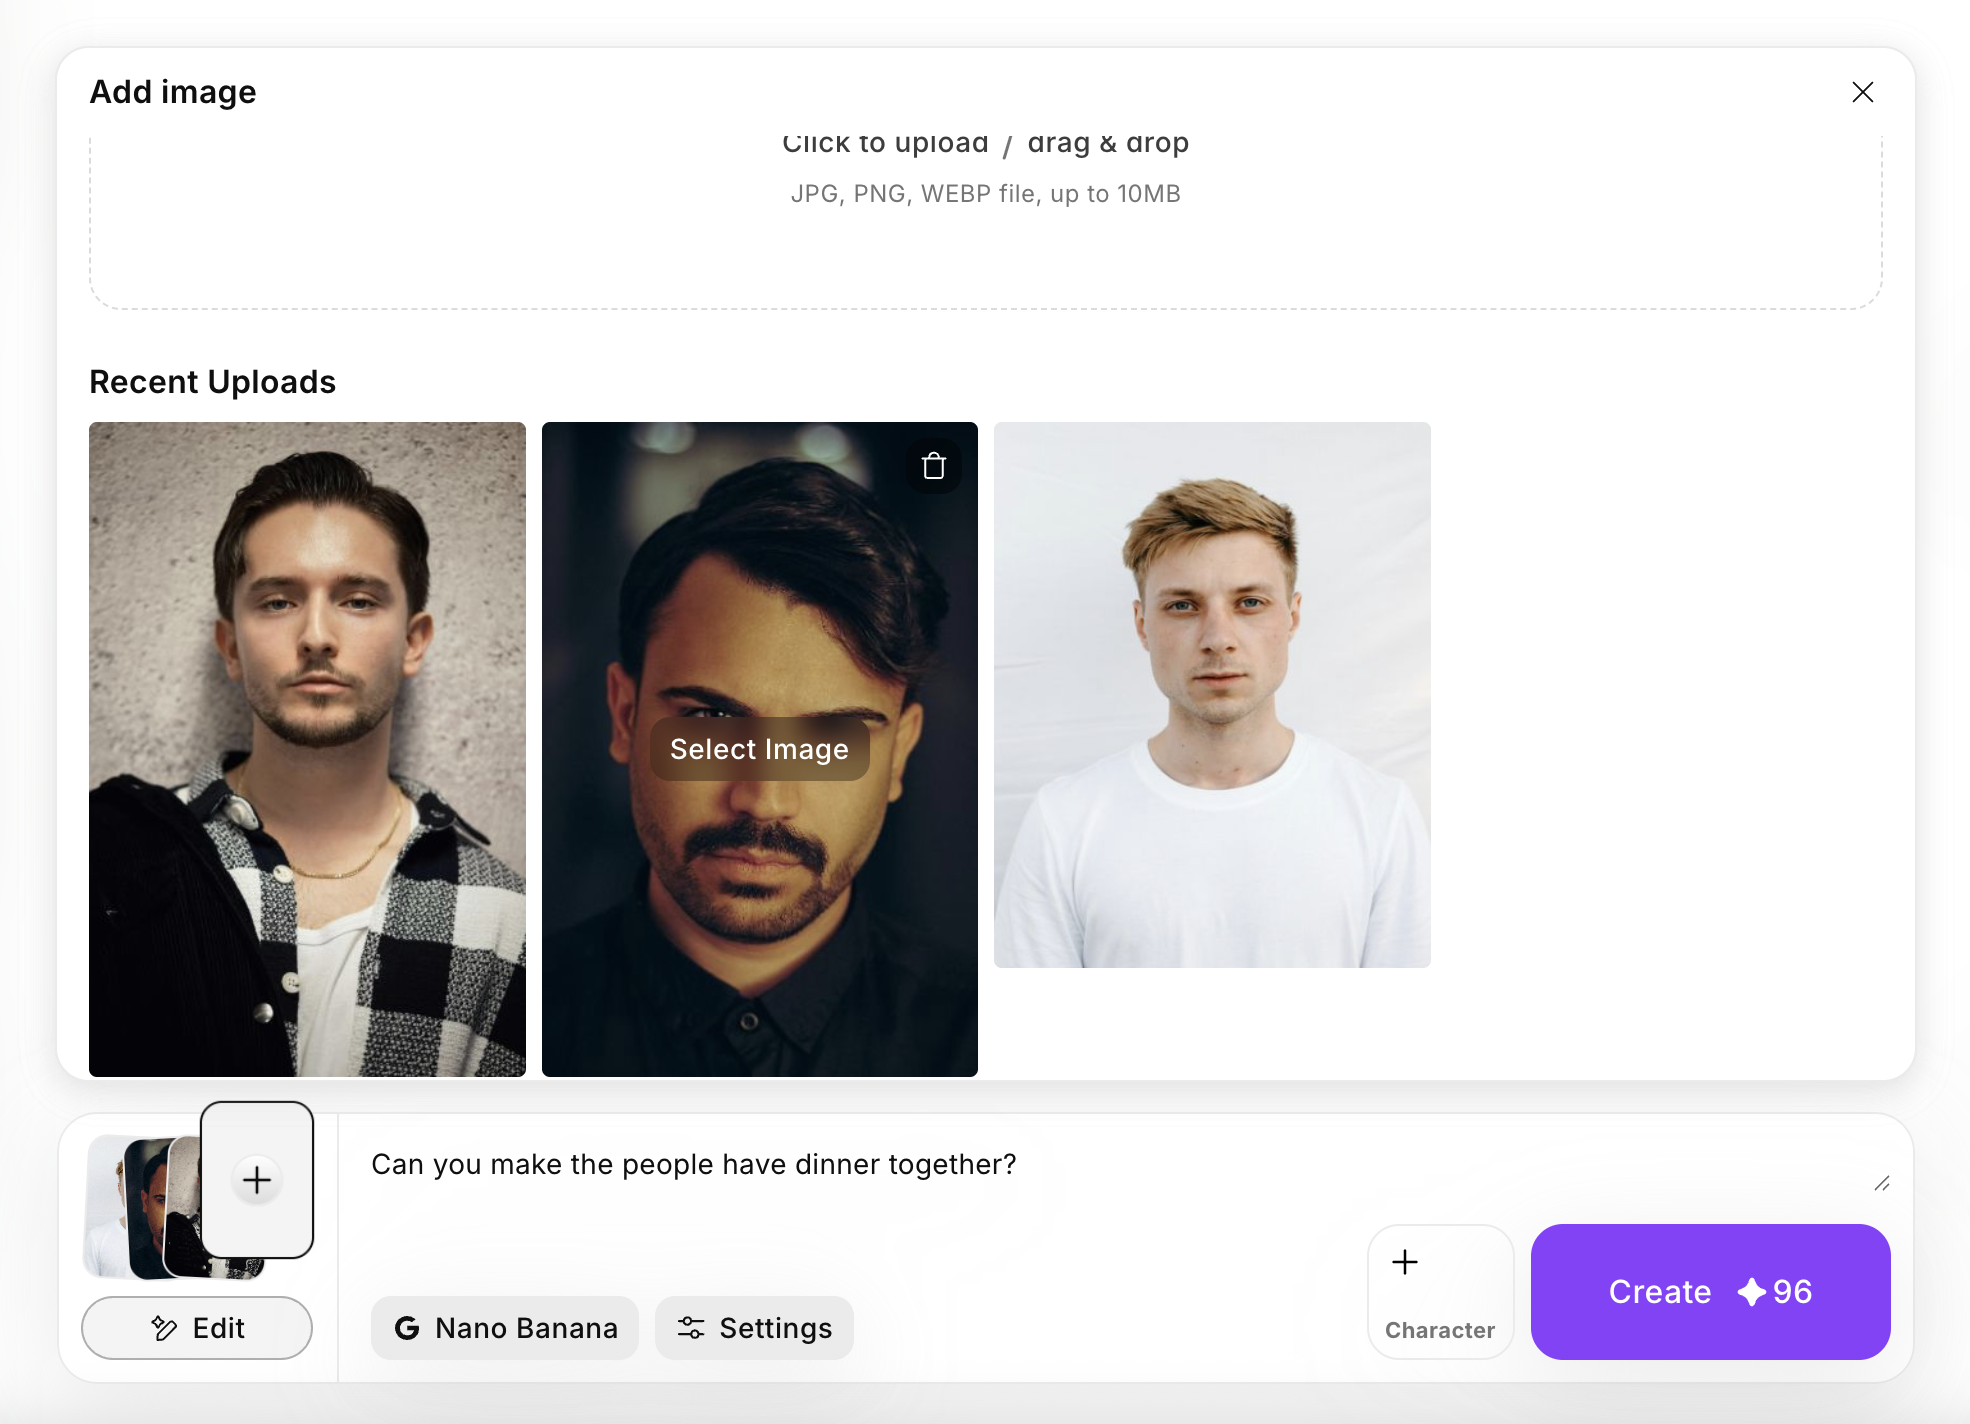The width and height of the screenshot is (1970, 1424).
Task: Click the plus icon to add image
Action: pyautogui.click(x=257, y=1180)
